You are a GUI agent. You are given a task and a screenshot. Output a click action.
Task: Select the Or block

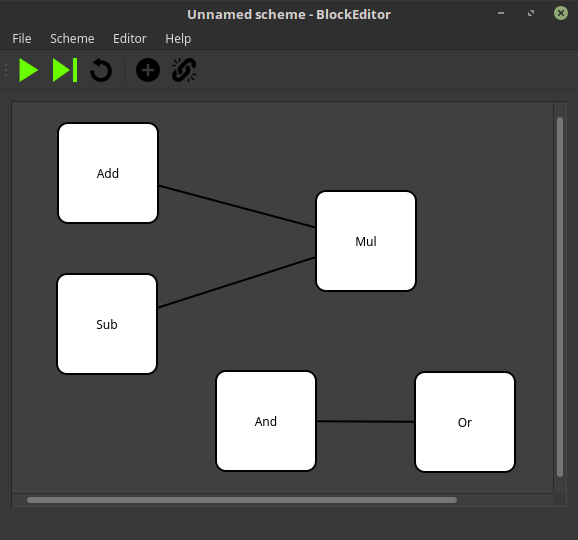point(465,422)
